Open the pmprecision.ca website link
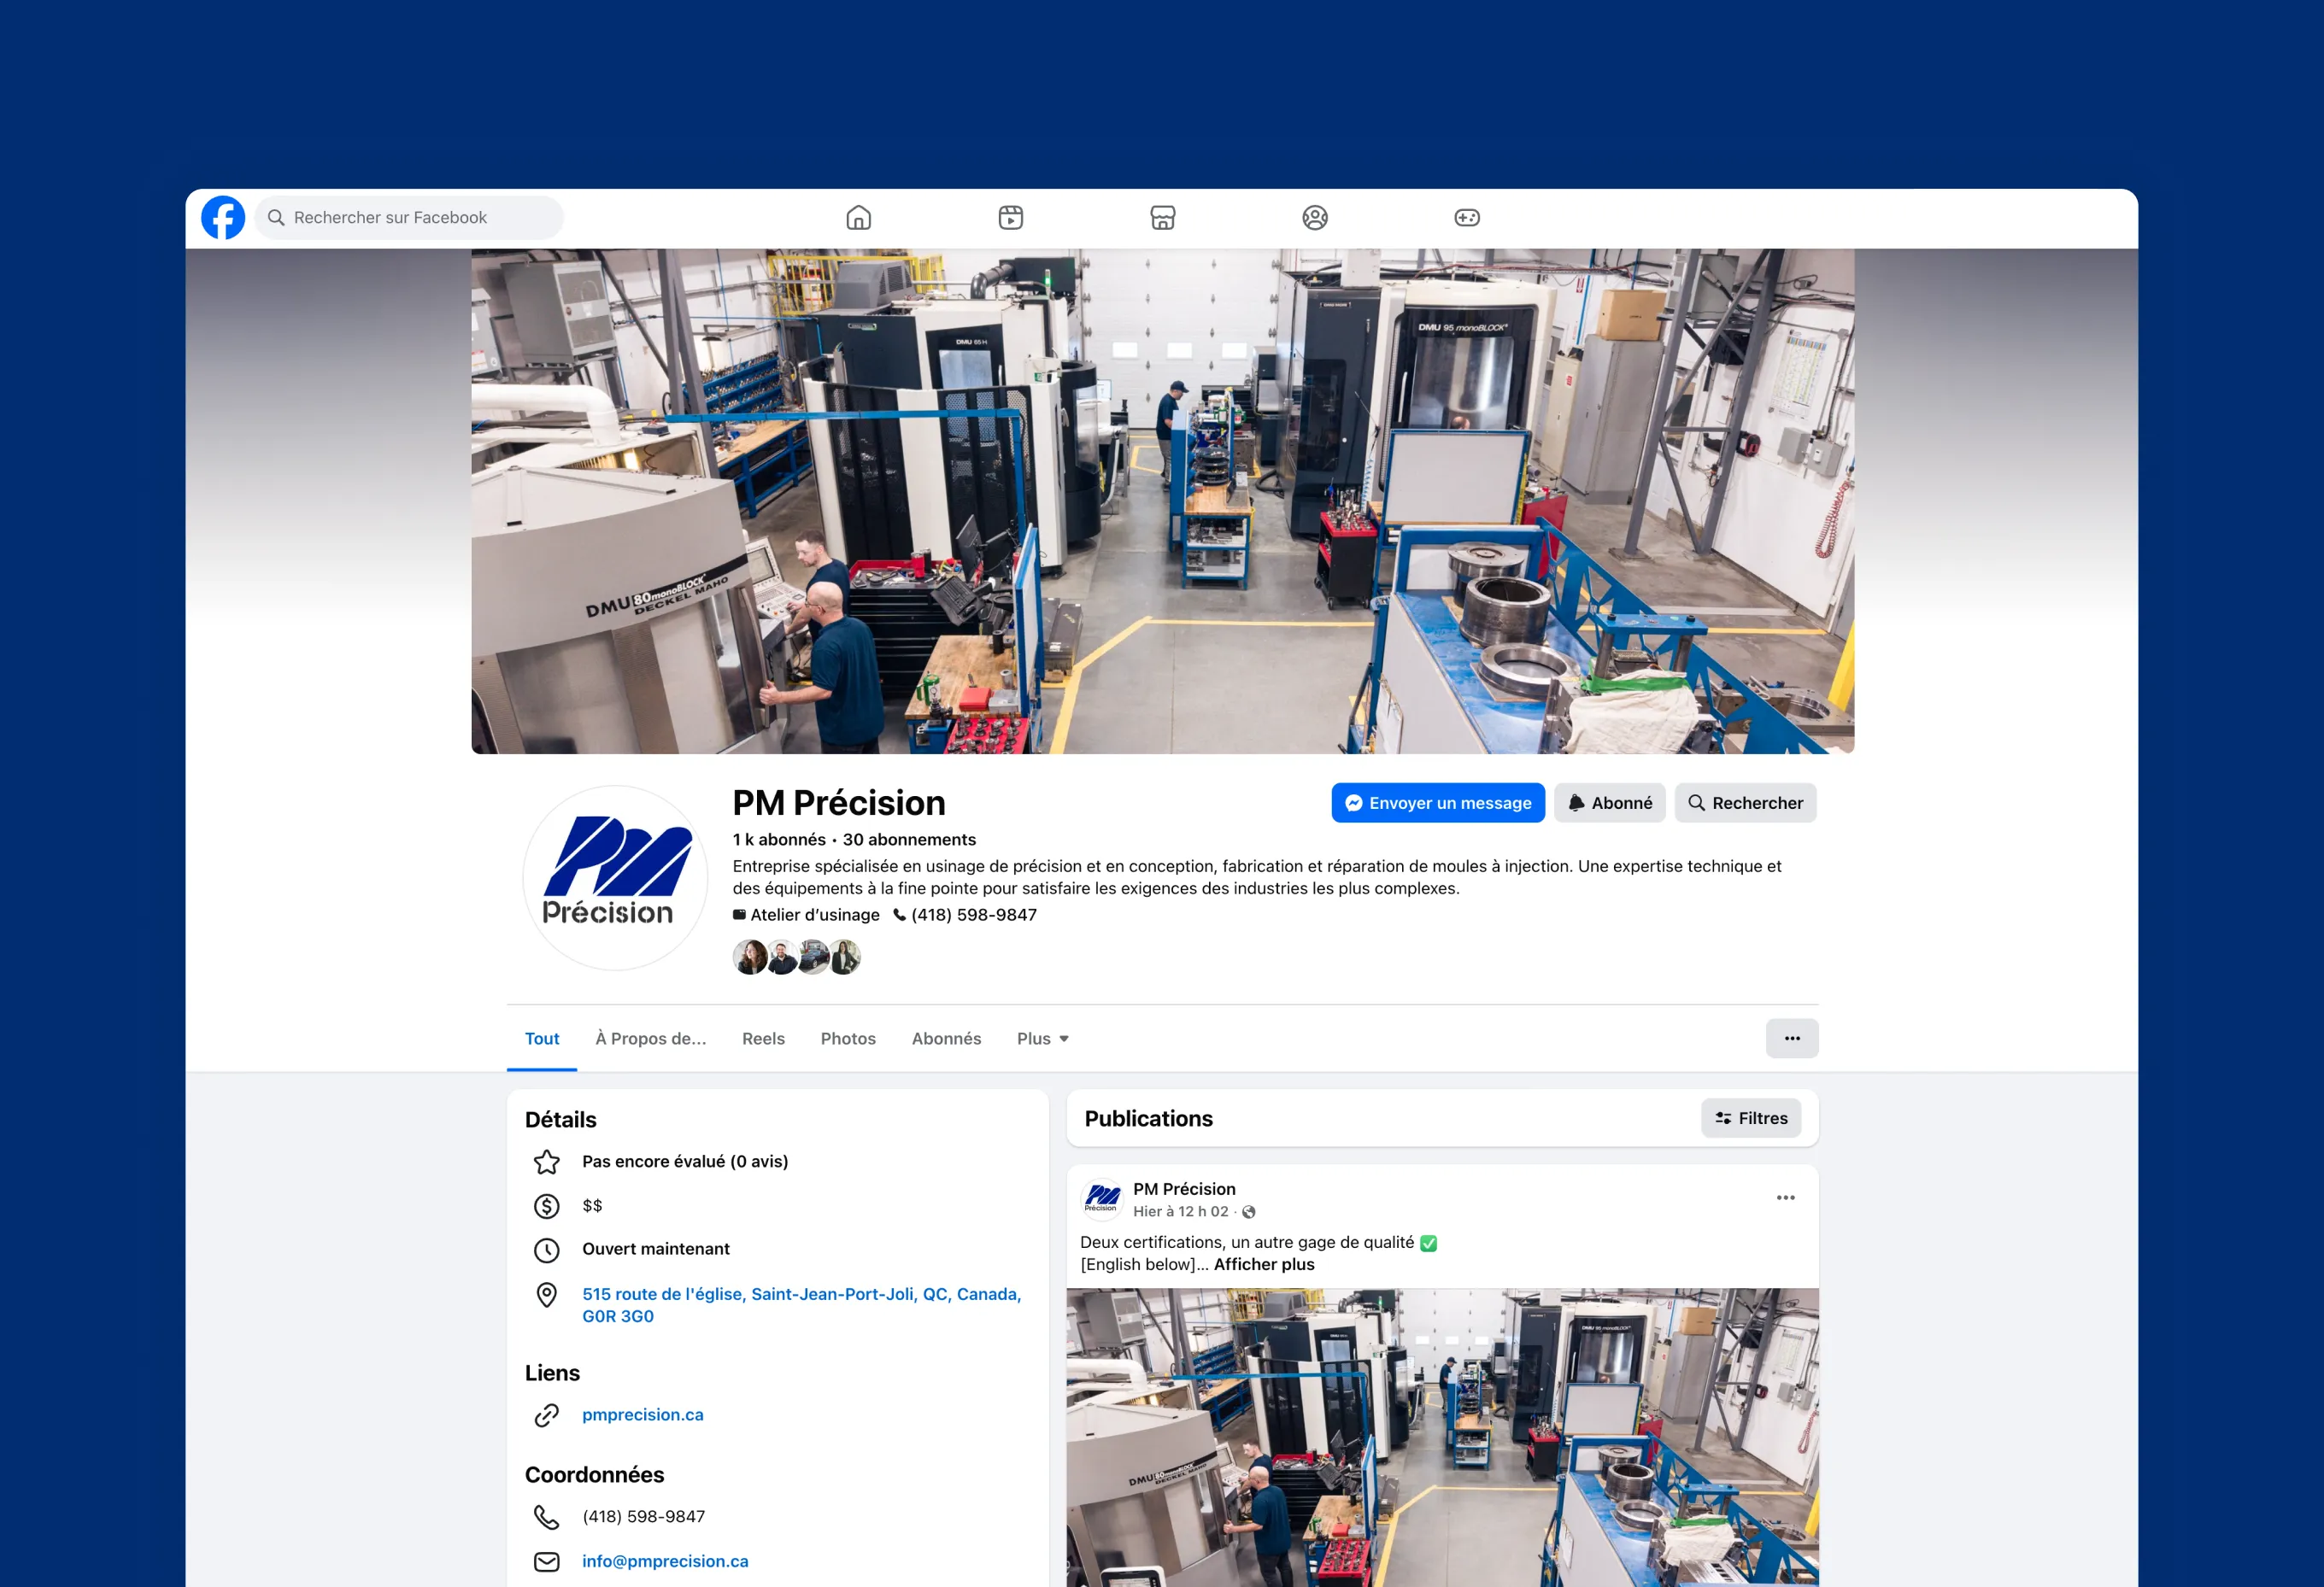Screen dimensions: 2324x1587 [x=643, y=1415]
